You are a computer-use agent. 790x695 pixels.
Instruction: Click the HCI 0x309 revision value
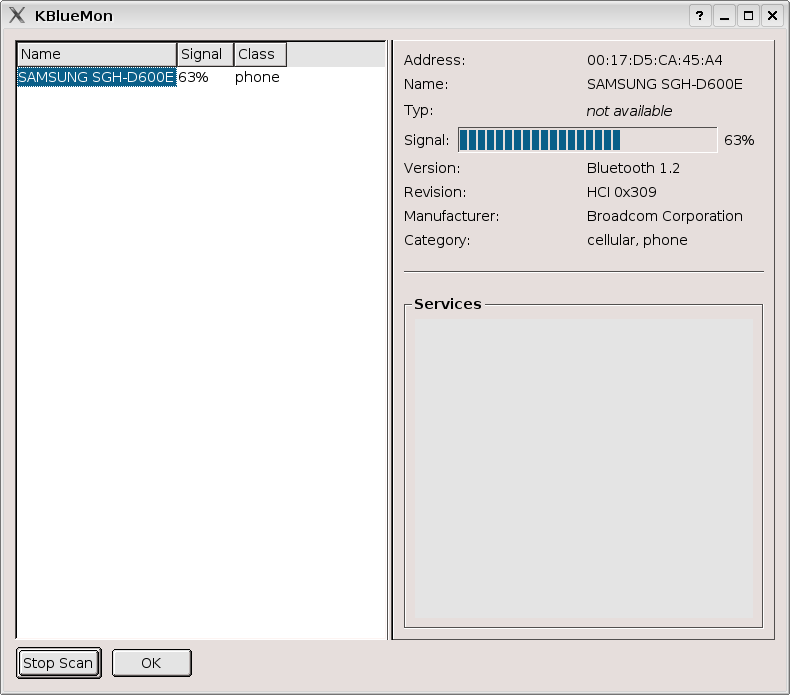click(x=622, y=192)
